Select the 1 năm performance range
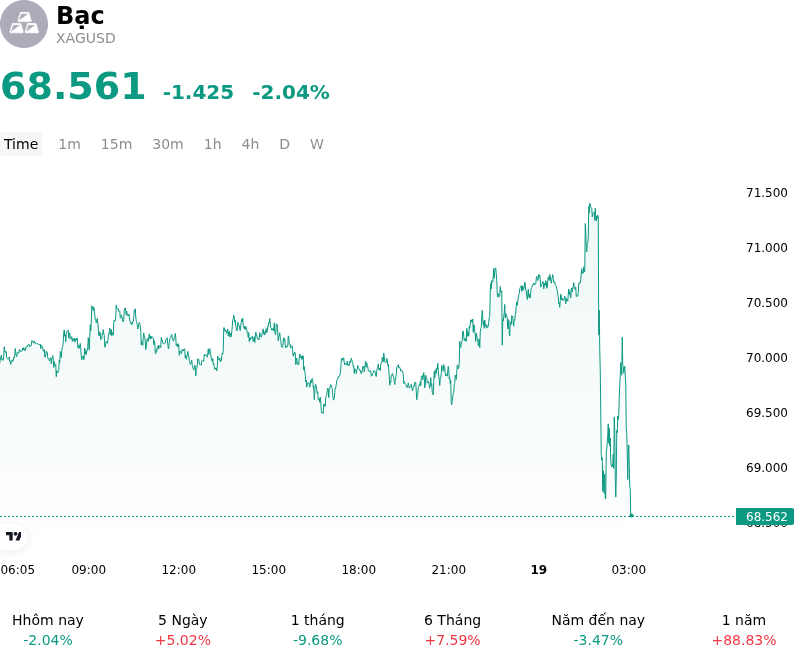The width and height of the screenshot is (800, 660). coord(744,630)
